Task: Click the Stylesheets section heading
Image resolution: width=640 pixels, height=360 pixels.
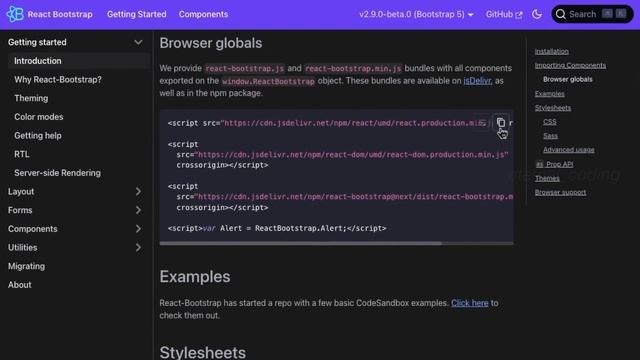Action: pos(202,352)
